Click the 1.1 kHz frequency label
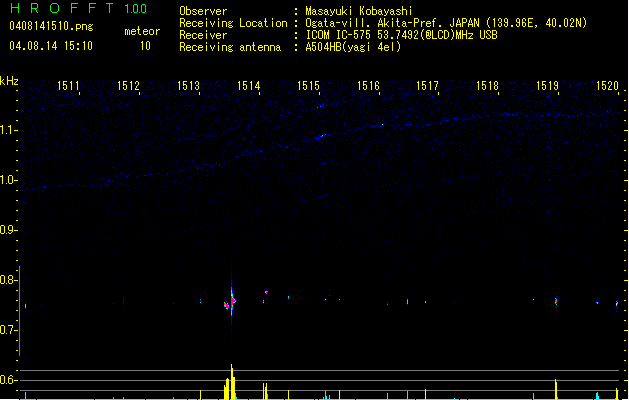 pyautogui.click(x=9, y=130)
